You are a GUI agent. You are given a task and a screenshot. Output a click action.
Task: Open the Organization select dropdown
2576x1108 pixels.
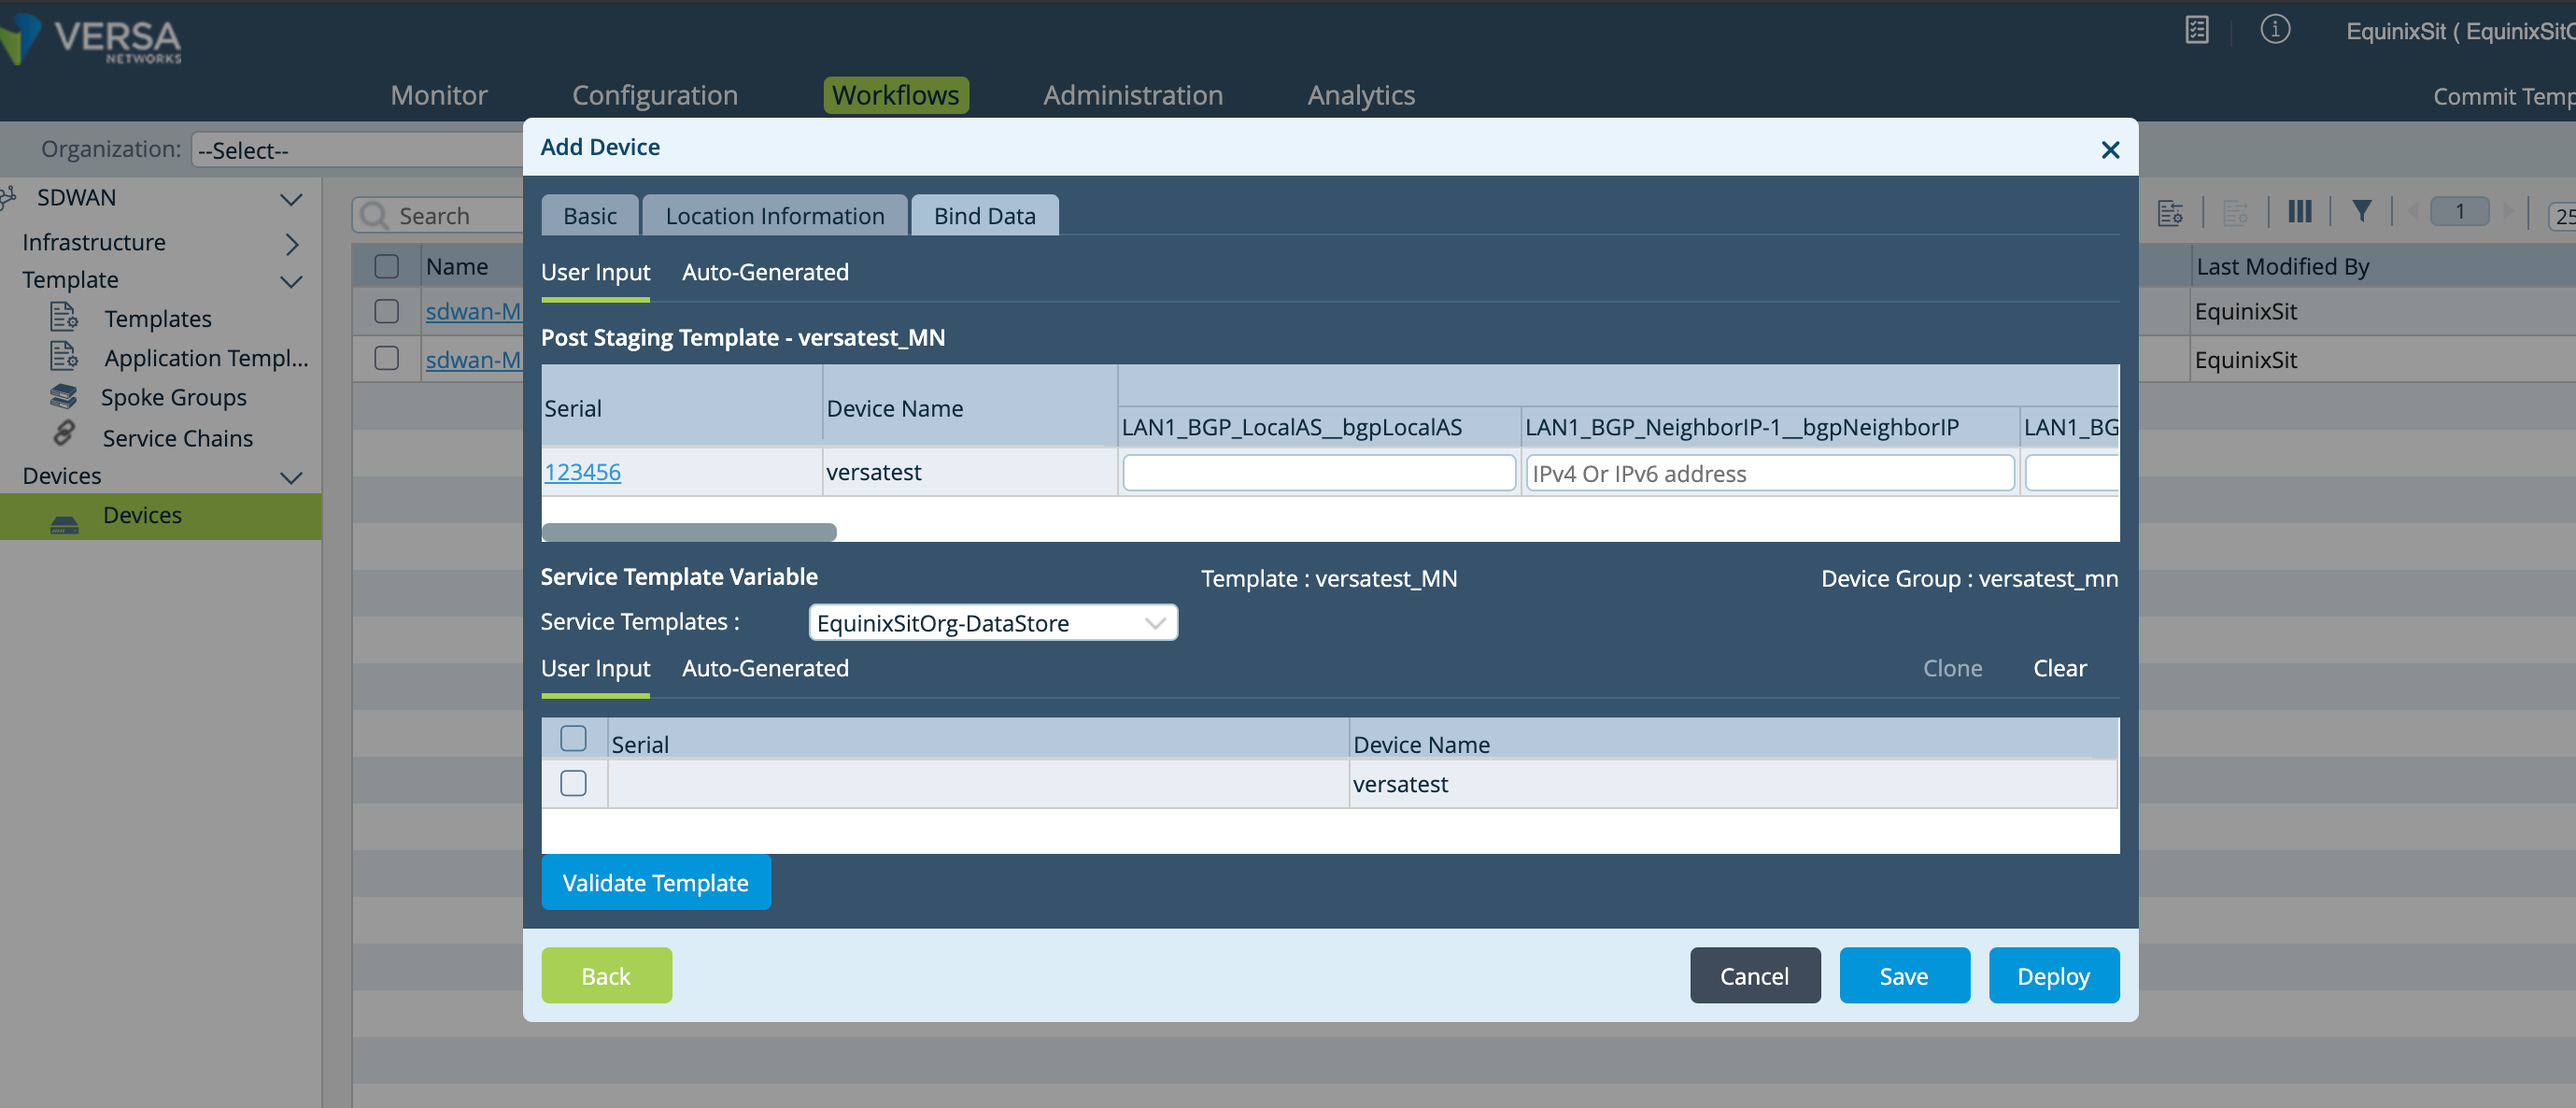356,150
